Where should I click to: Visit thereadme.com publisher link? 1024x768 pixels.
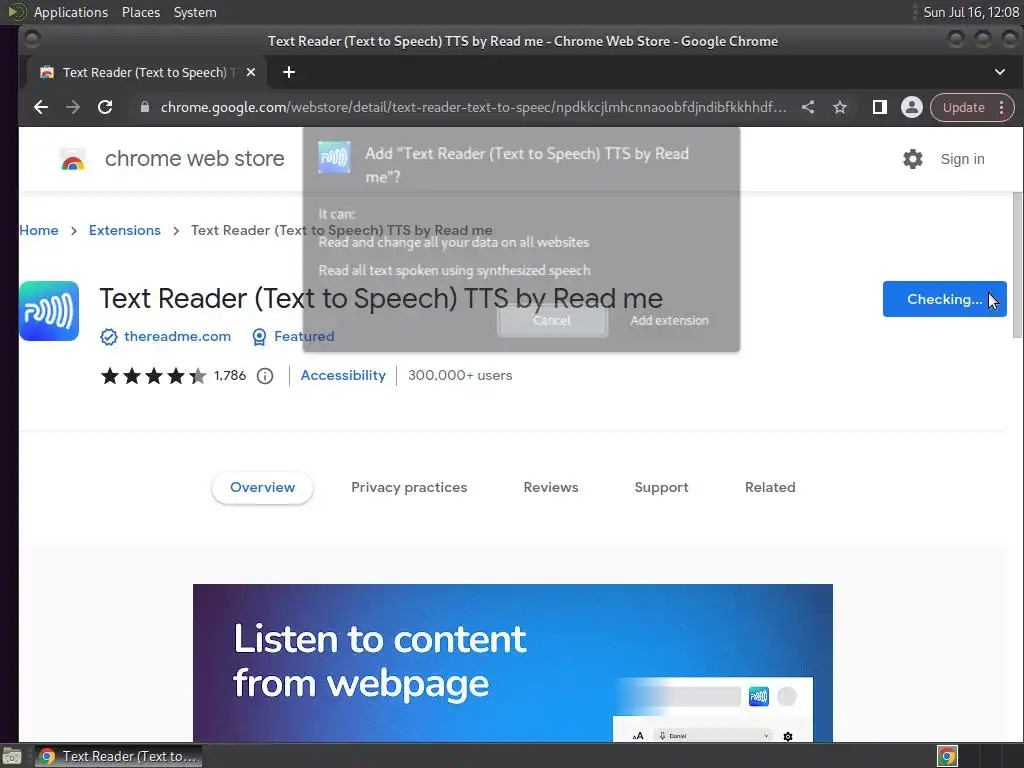[177, 336]
